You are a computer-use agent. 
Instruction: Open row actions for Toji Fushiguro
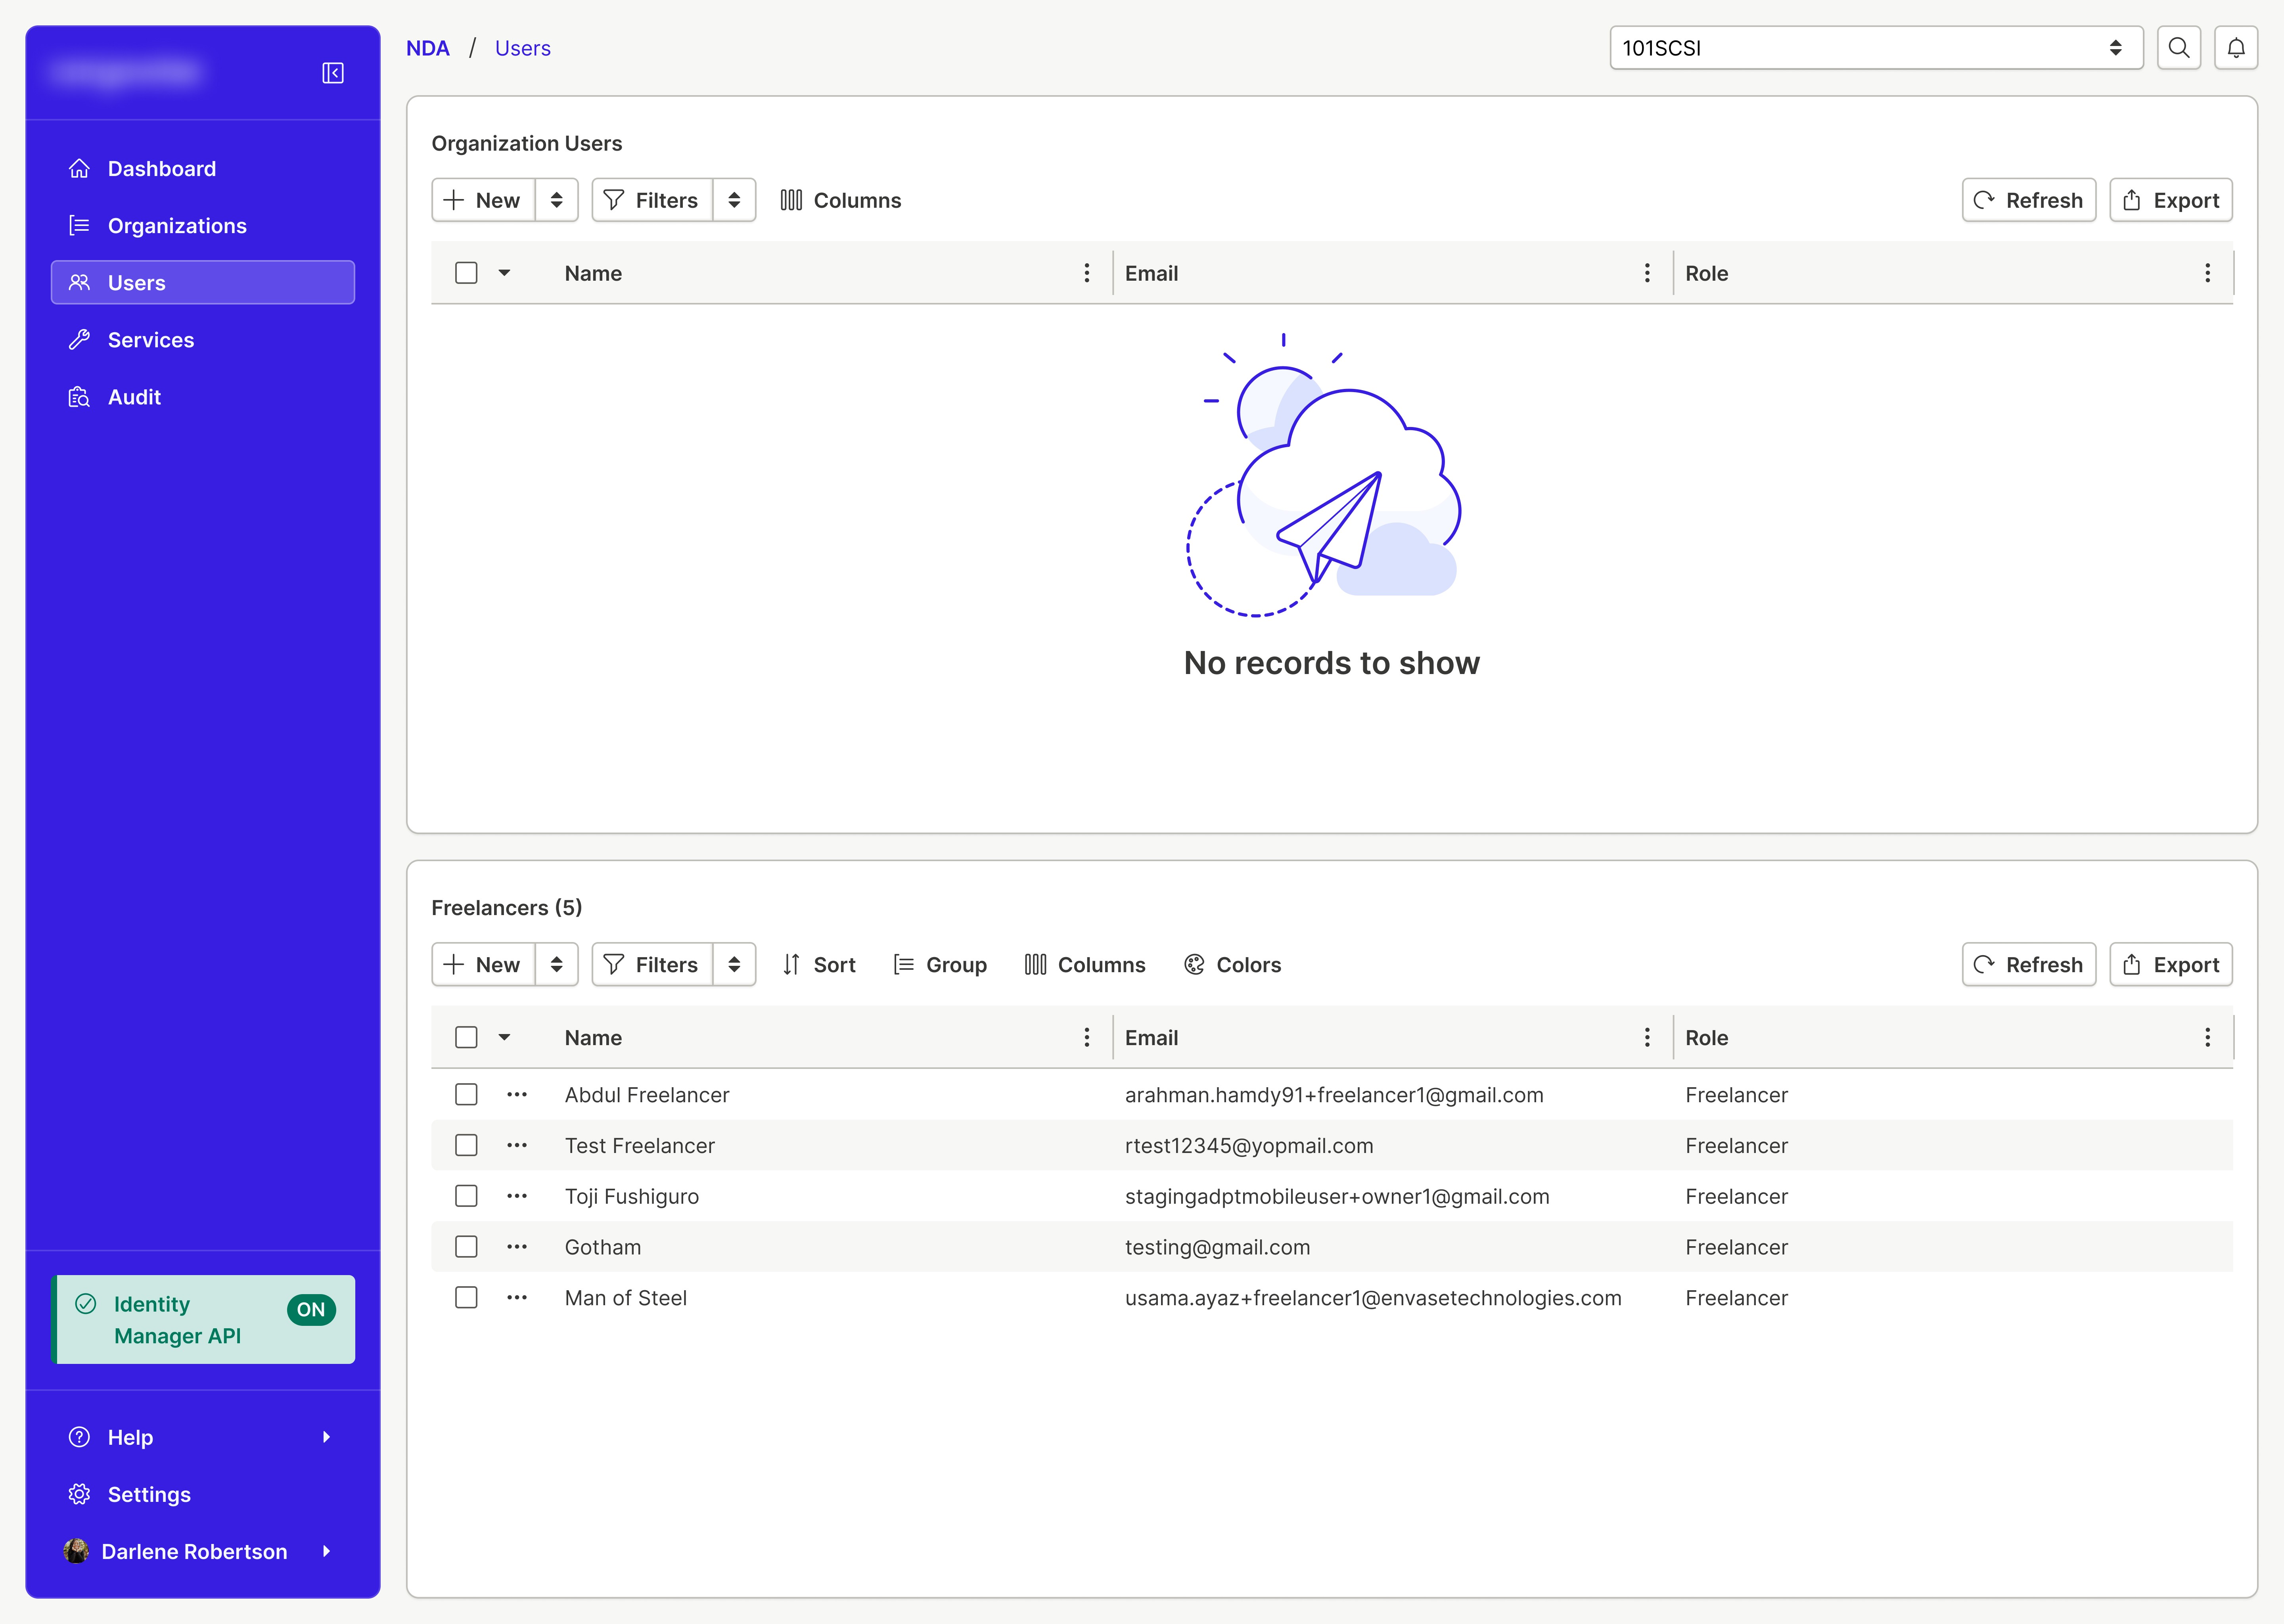pyautogui.click(x=517, y=1196)
